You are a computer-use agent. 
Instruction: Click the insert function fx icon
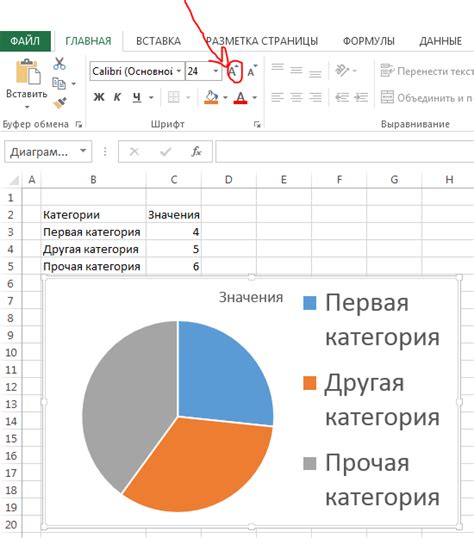[x=196, y=151]
